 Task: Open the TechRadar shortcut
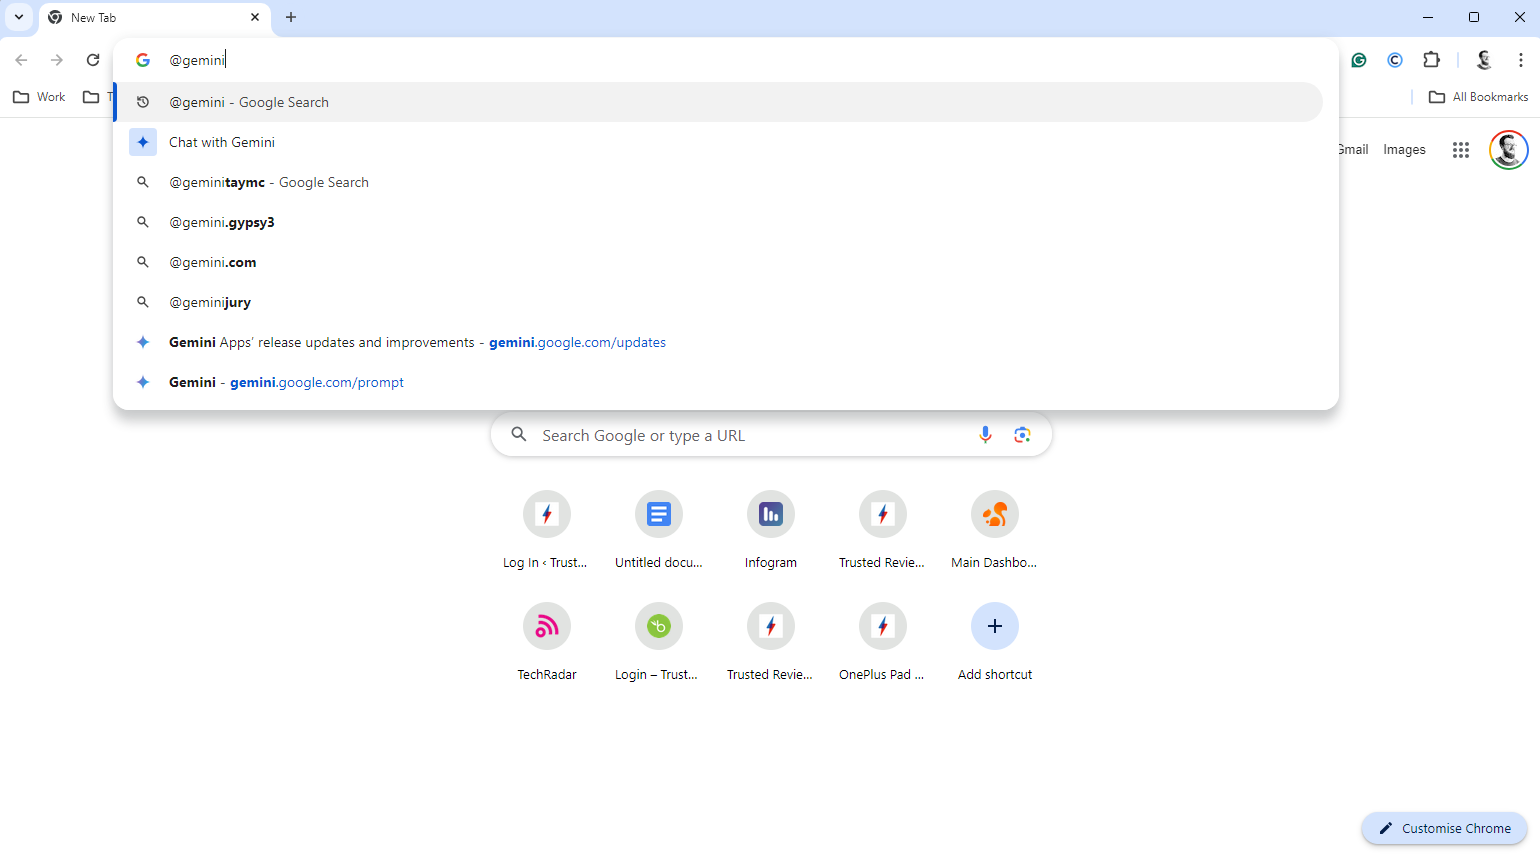coord(547,644)
